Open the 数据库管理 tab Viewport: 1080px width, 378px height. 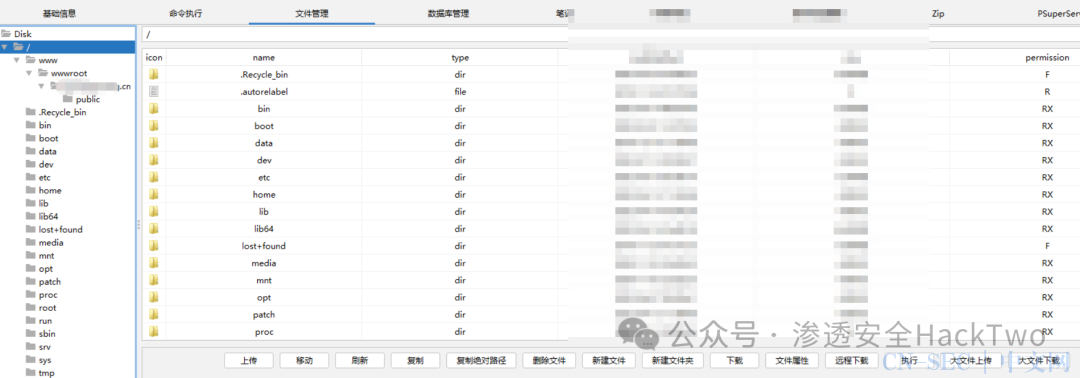448,13
